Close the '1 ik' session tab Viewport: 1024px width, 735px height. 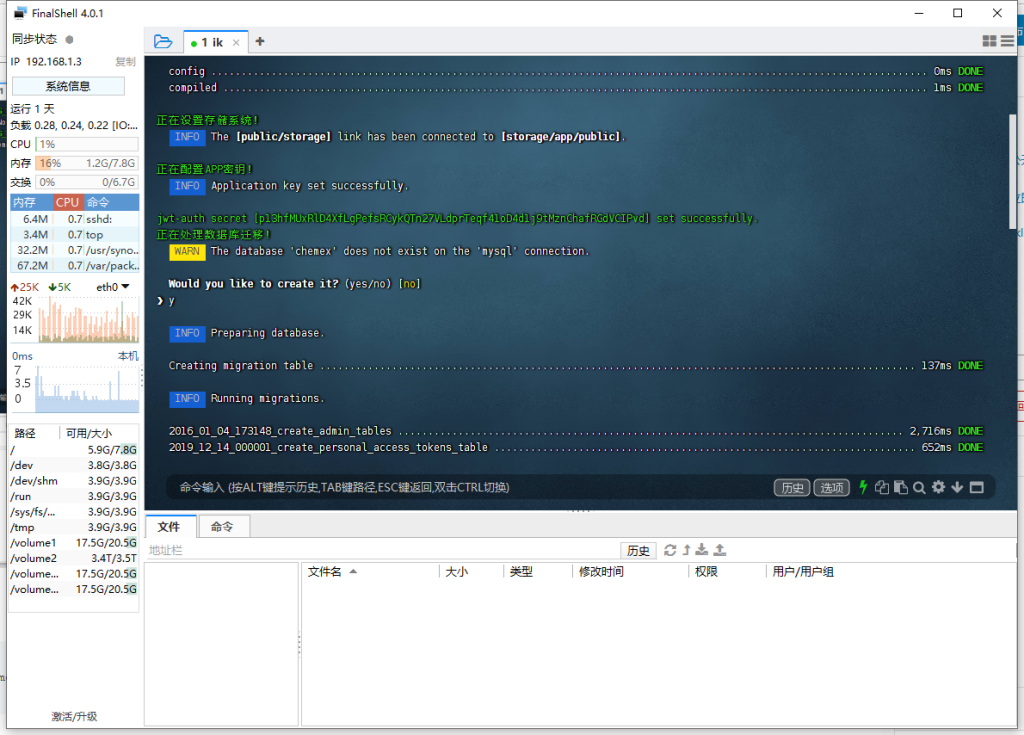[x=236, y=42]
